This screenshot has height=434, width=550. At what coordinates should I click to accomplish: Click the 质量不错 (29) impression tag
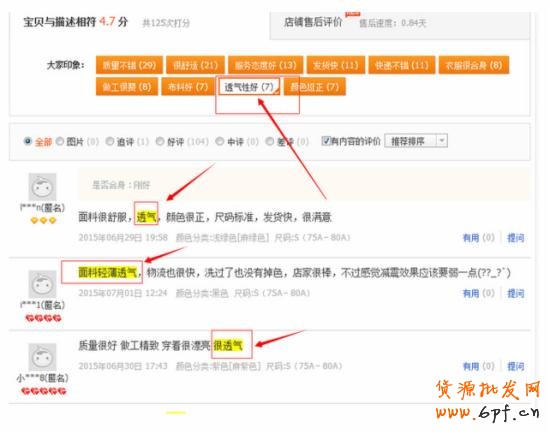129,65
